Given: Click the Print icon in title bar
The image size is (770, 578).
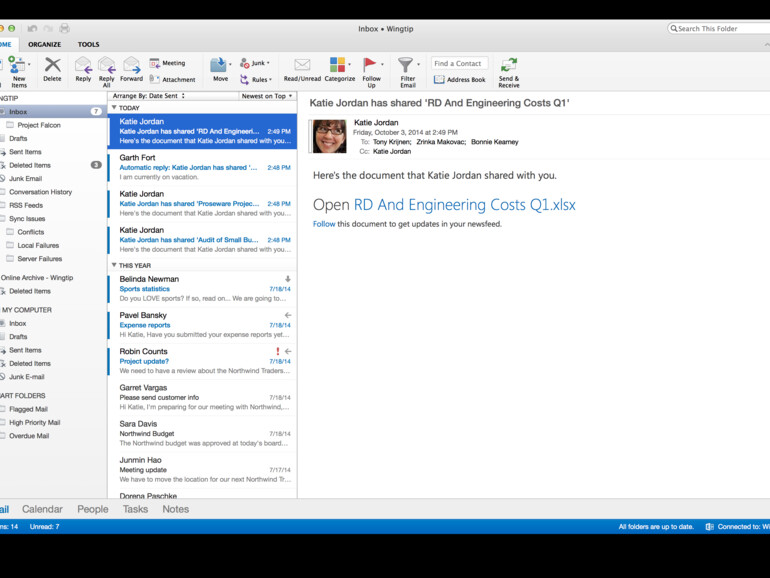Looking at the screenshot, I should (x=64, y=28).
